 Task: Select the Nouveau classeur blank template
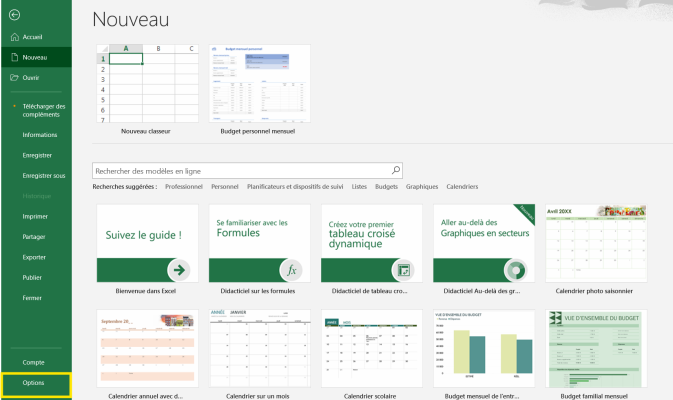[147, 83]
